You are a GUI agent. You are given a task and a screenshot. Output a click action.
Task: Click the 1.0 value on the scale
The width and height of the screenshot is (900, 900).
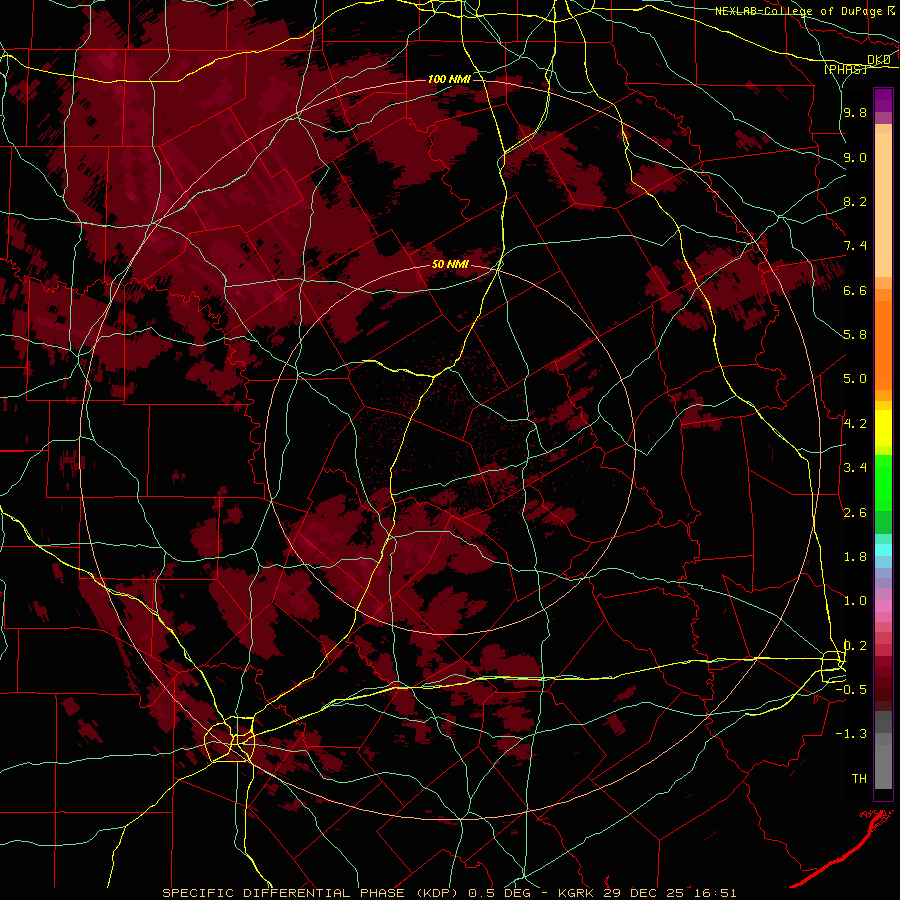(x=855, y=601)
